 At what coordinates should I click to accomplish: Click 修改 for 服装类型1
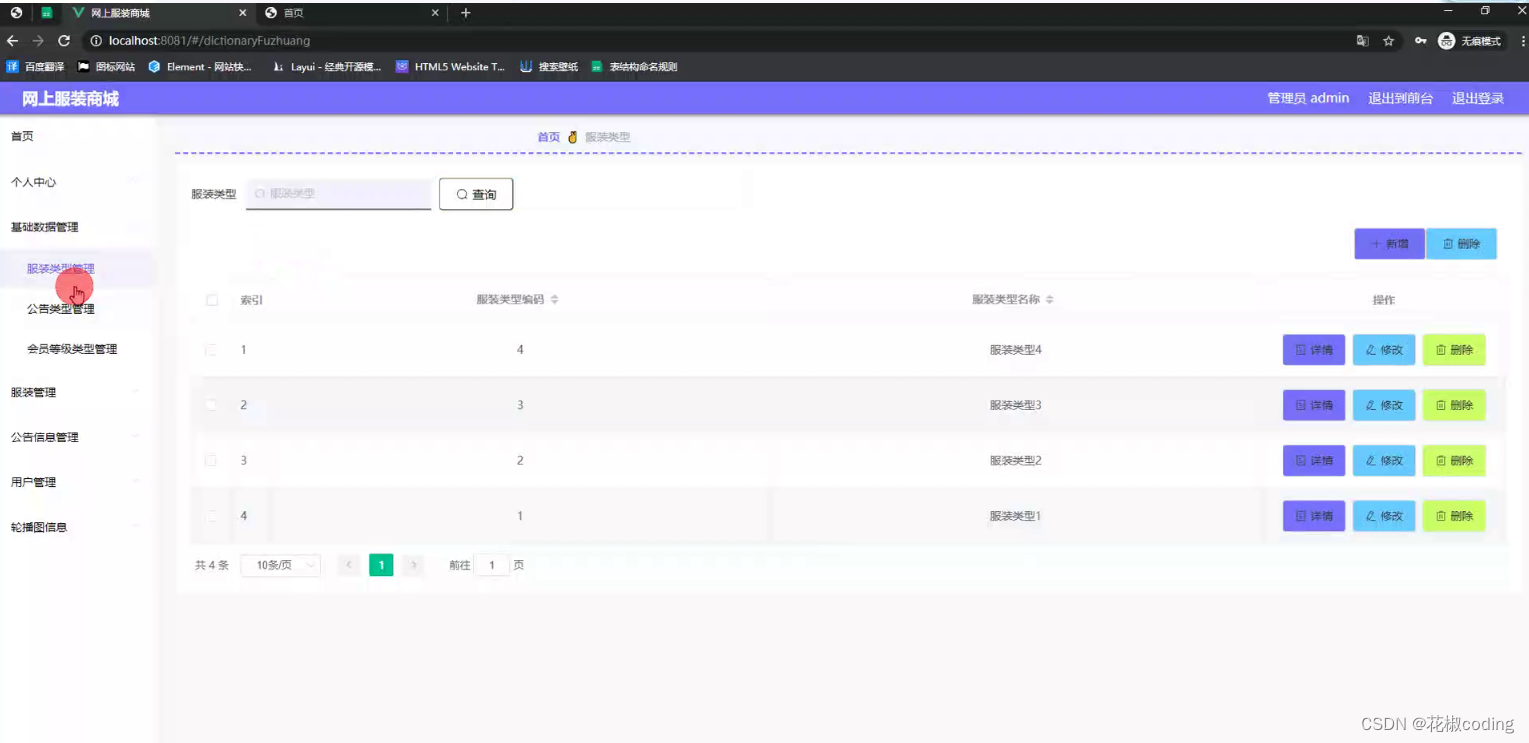[1384, 516]
